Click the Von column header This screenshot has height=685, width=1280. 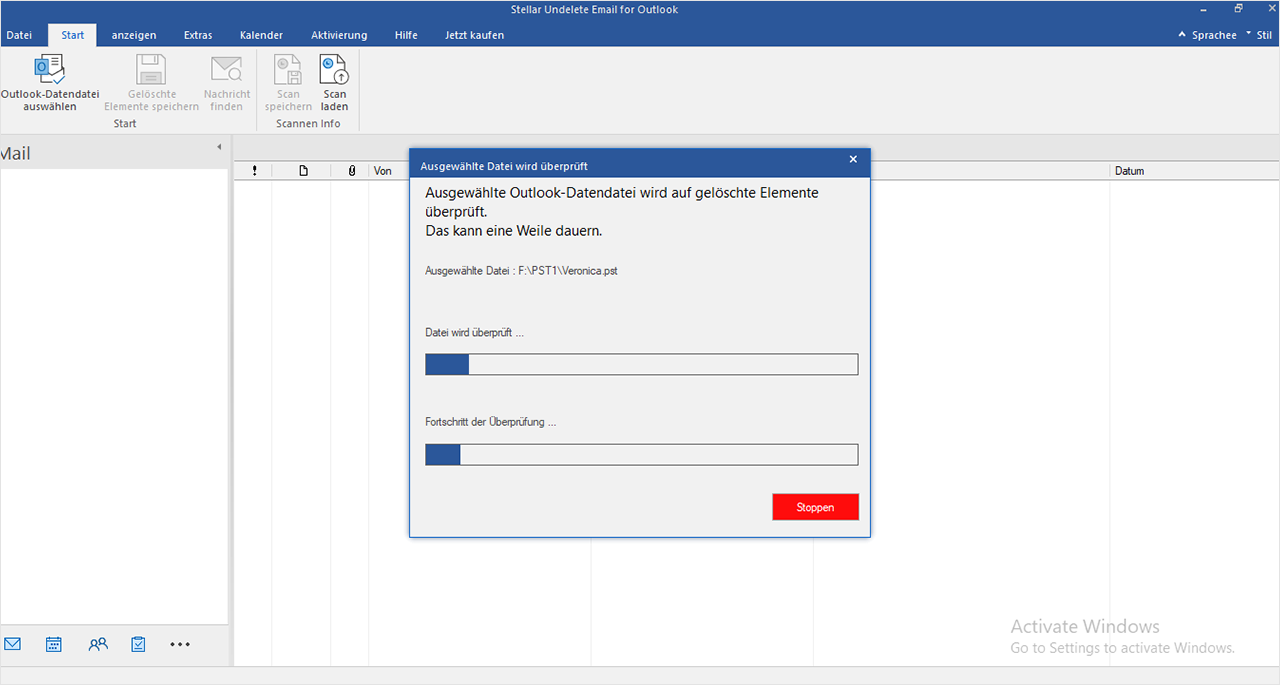(382, 171)
